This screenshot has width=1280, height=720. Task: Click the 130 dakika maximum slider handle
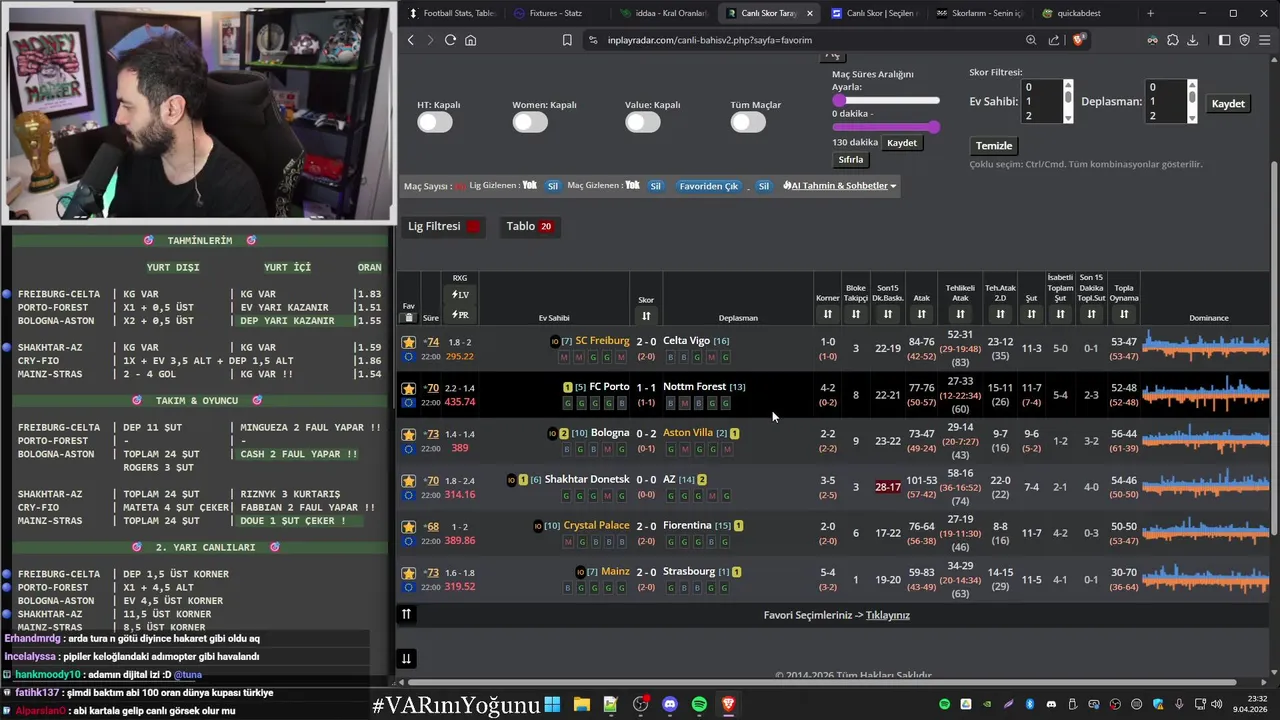[934, 127]
